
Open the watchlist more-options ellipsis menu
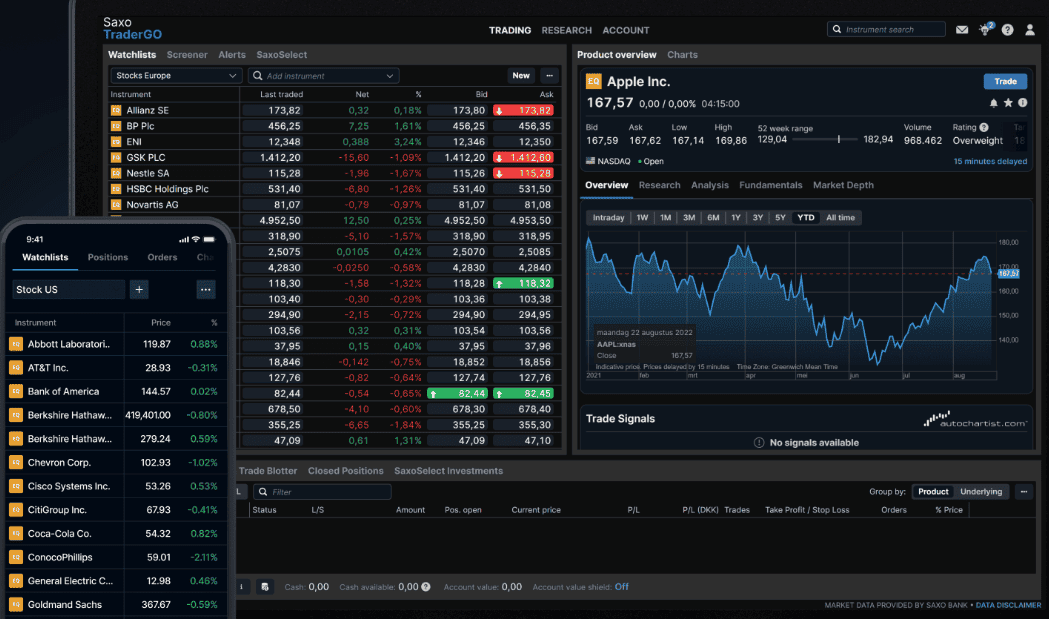549,75
